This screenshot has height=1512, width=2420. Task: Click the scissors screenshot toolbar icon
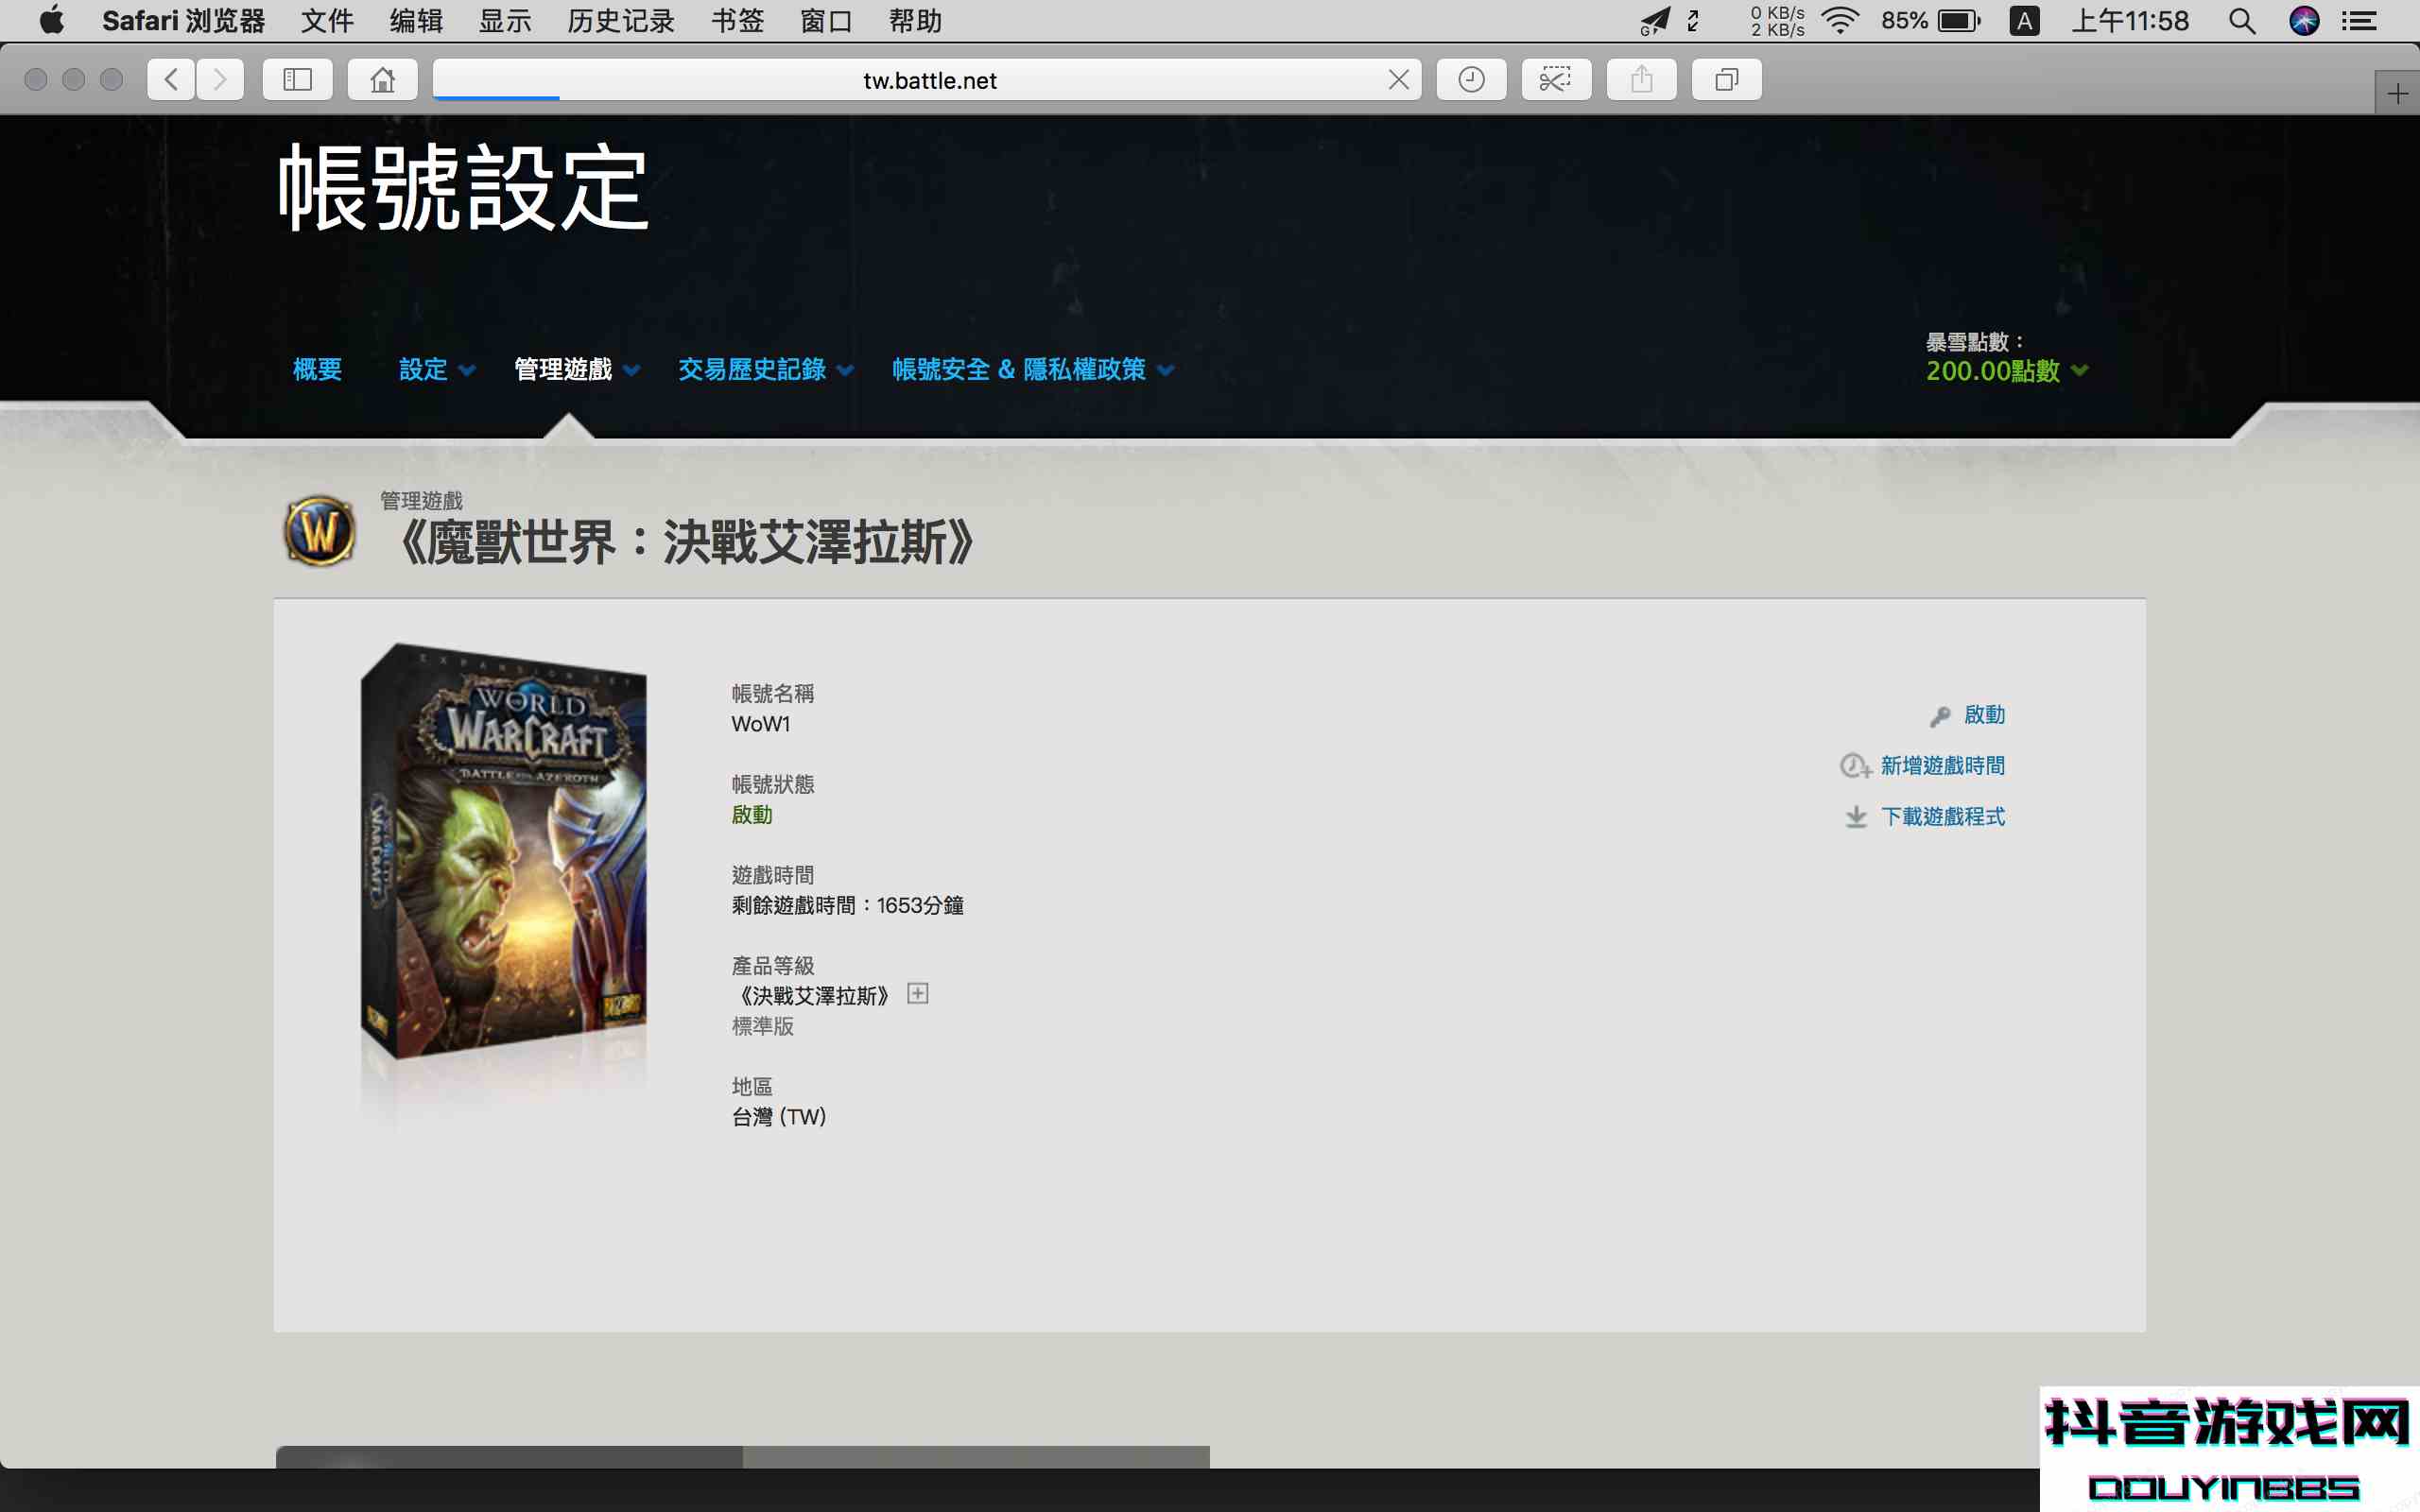coord(1555,80)
